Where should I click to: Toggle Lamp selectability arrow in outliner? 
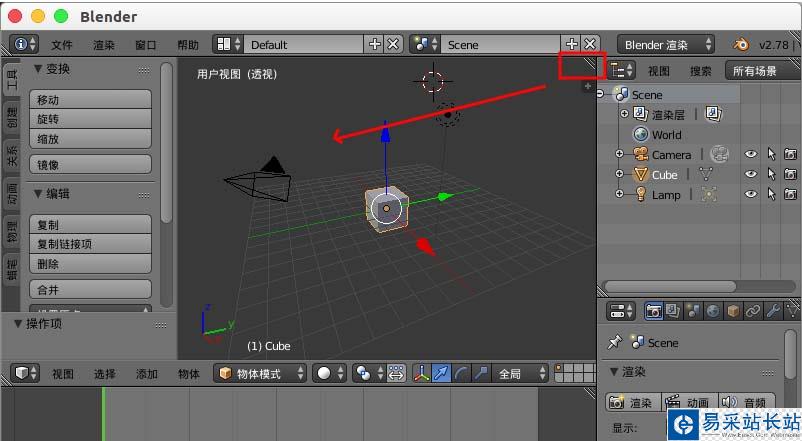click(x=771, y=194)
